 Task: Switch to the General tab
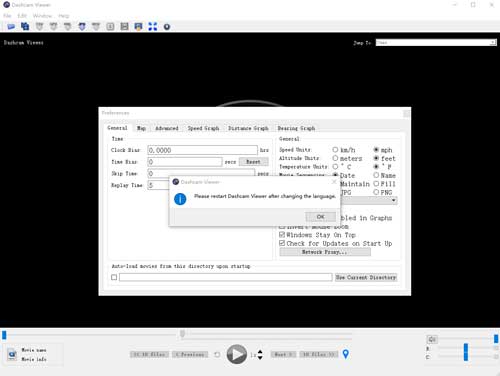click(x=117, y=128)
